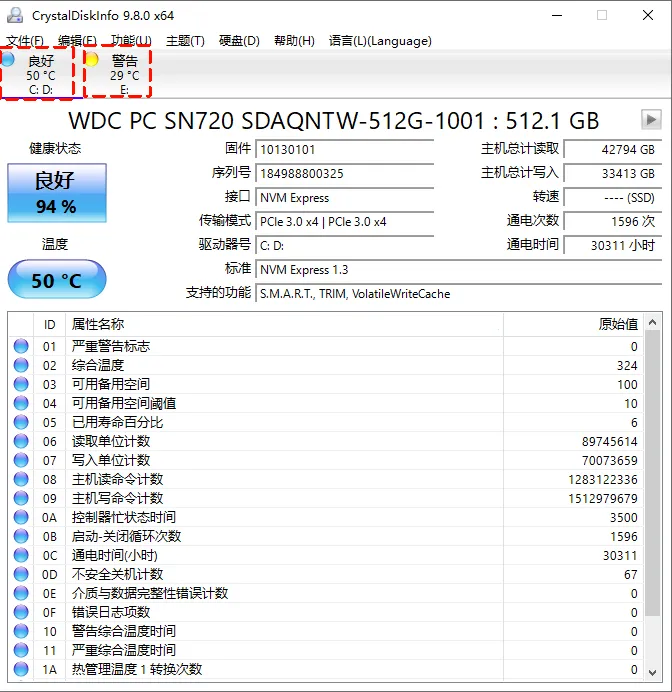
Task: Click status icon for 09 主机写命令计数 row
Action: [x=21, y=498]
